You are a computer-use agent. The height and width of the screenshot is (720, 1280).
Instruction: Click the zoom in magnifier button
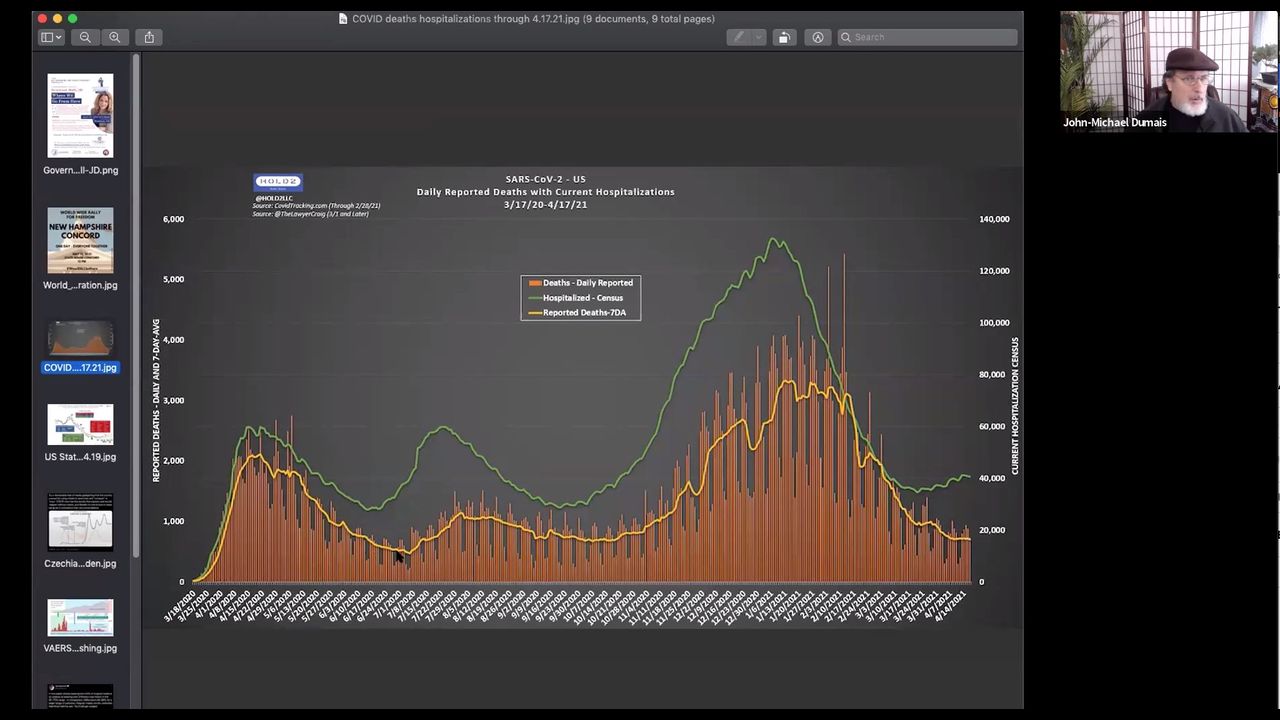click(115, 37)
